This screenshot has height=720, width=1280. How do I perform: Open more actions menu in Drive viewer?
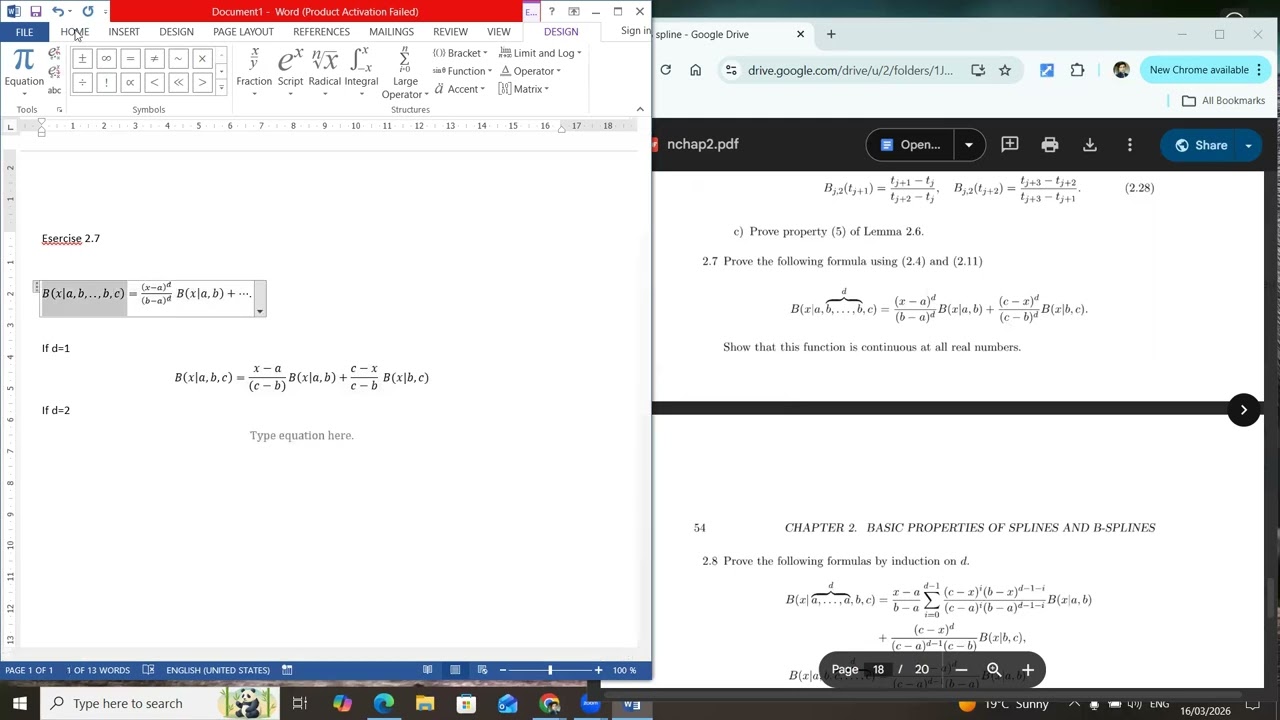point(1130,145)
